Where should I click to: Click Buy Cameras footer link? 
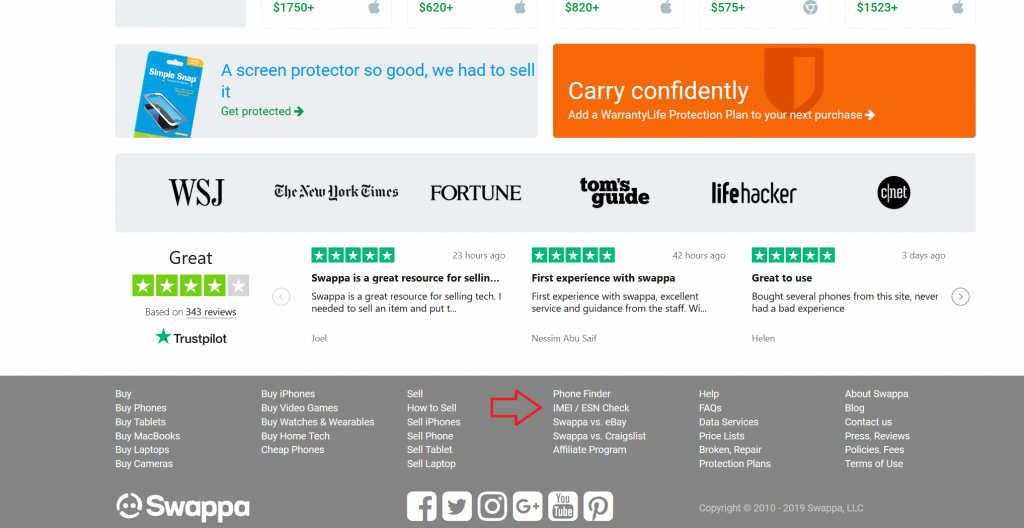tap(144, 464)
